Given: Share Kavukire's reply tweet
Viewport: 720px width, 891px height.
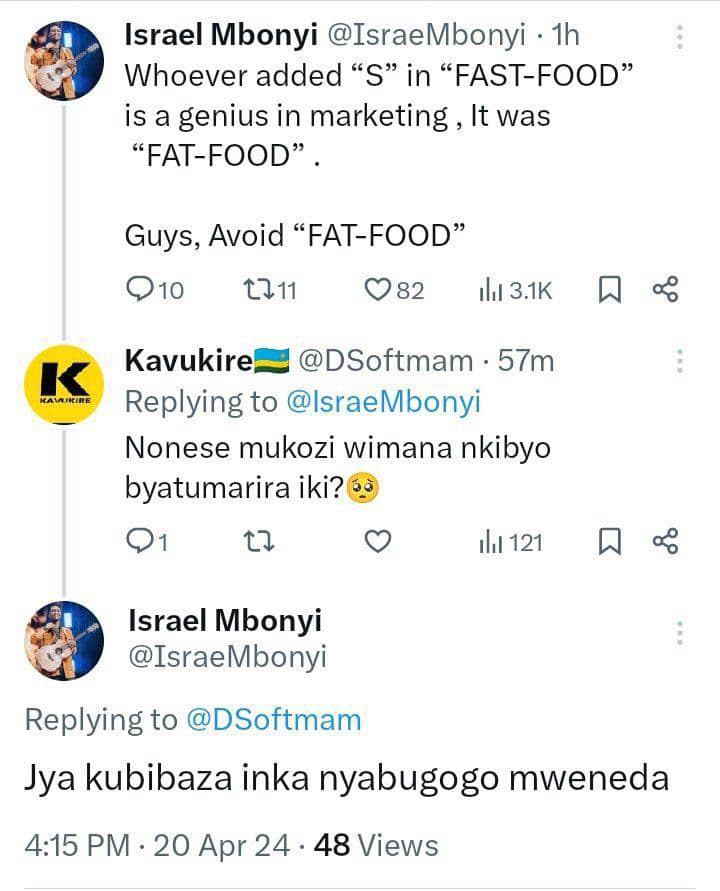Looking at the screenshot, I should tap(666, 542).
